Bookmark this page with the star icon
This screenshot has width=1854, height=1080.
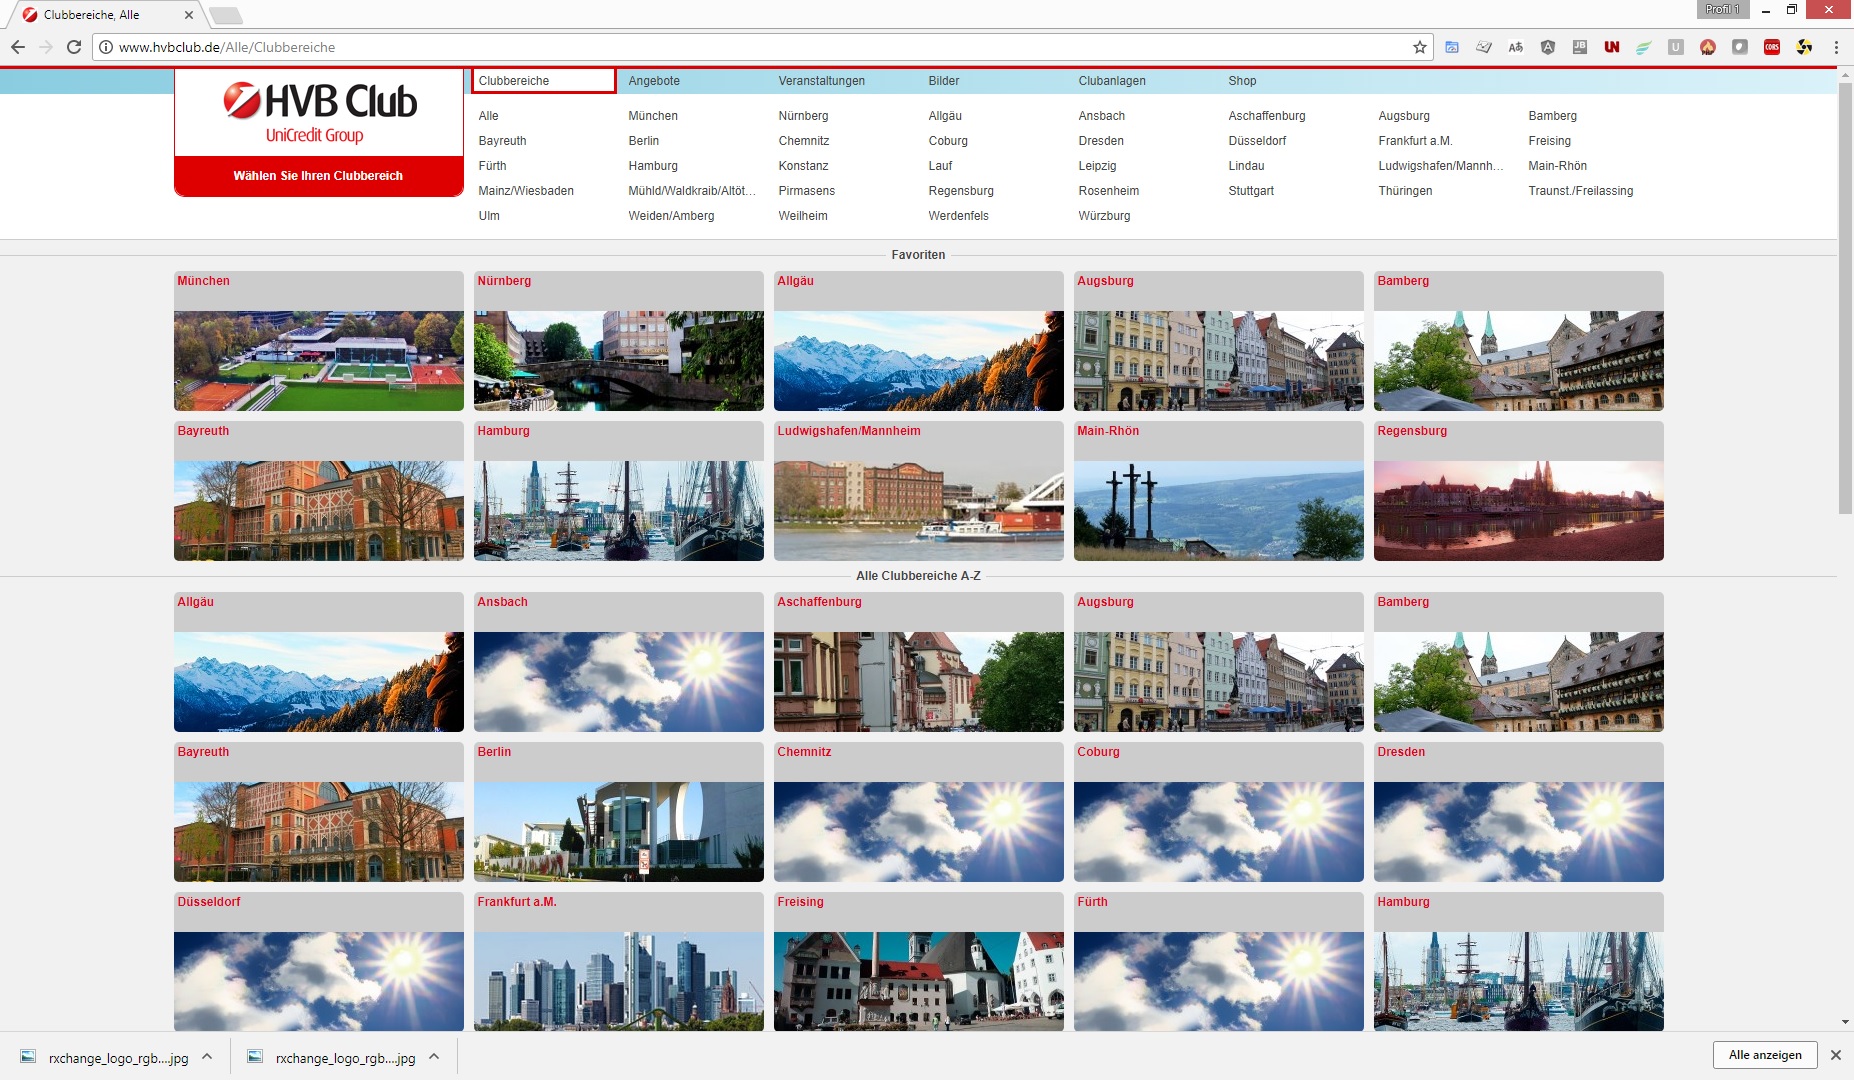(1419, 47)
